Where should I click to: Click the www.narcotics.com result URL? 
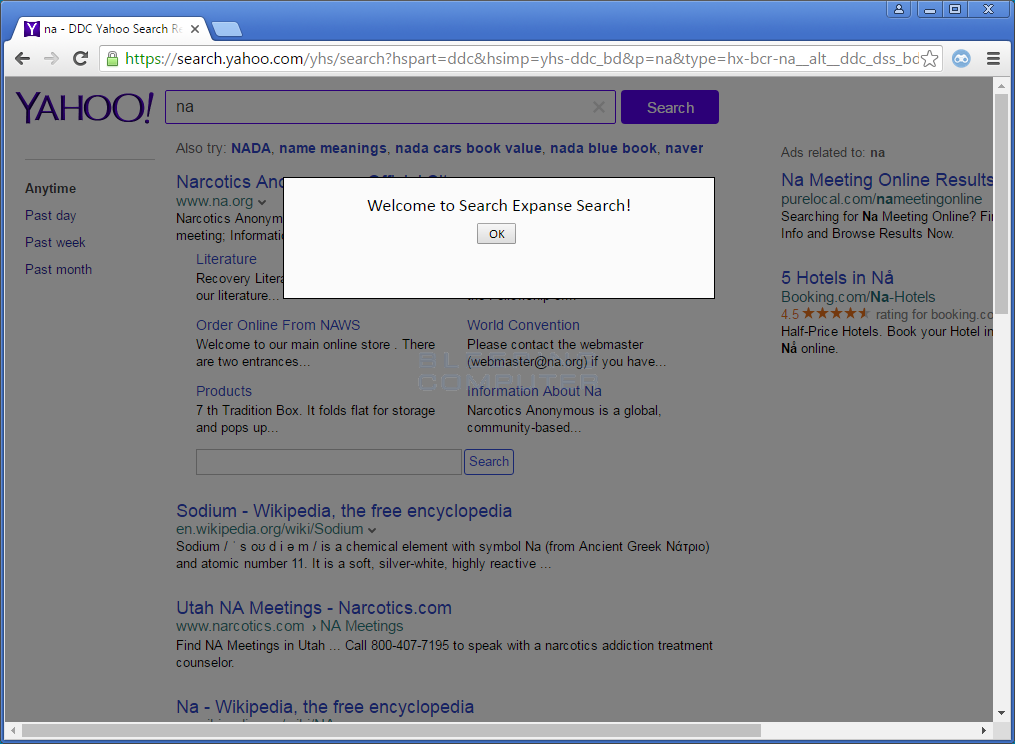click(240, 626)
